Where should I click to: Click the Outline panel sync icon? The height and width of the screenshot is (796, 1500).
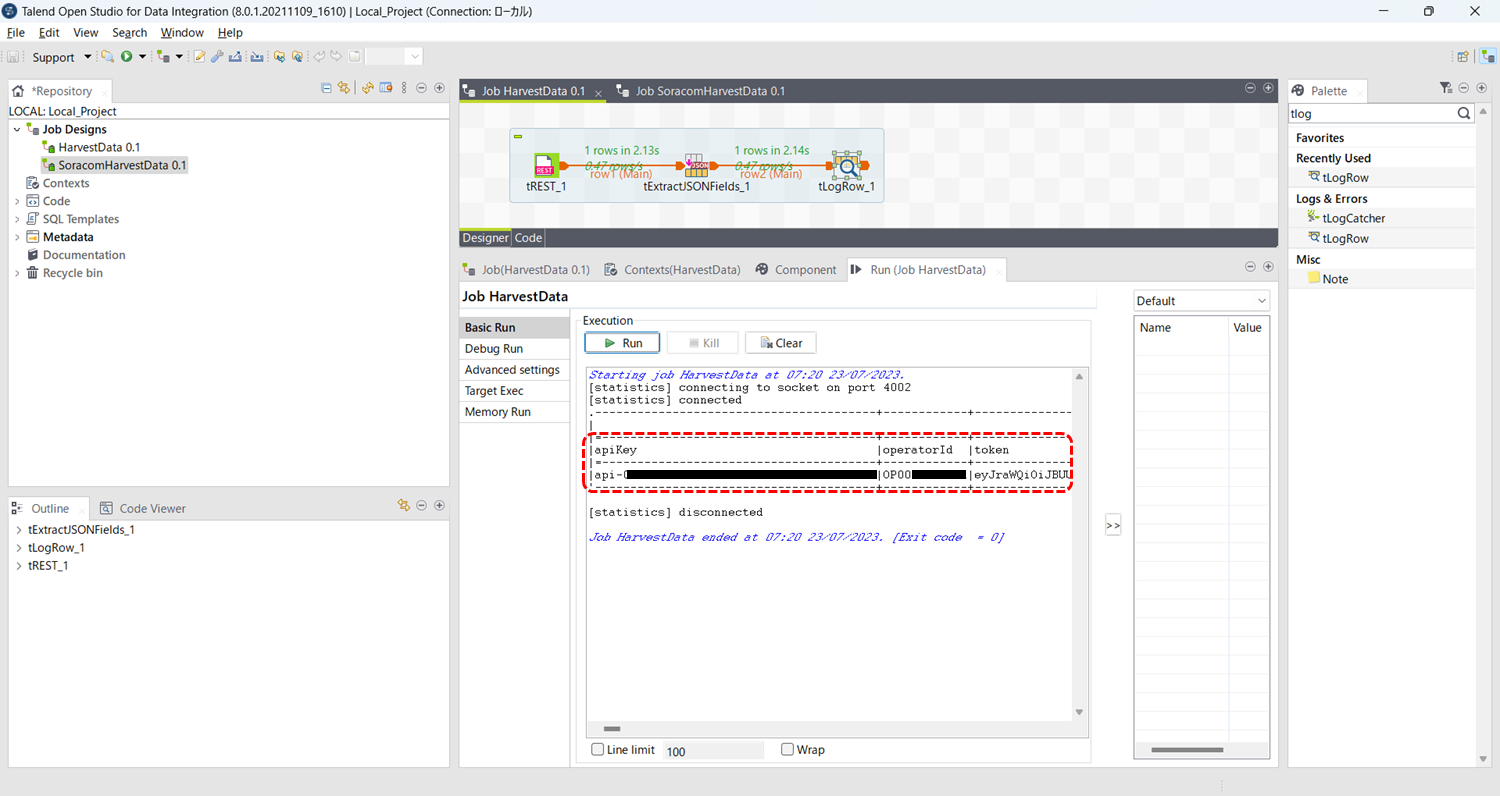coord(403,506)
